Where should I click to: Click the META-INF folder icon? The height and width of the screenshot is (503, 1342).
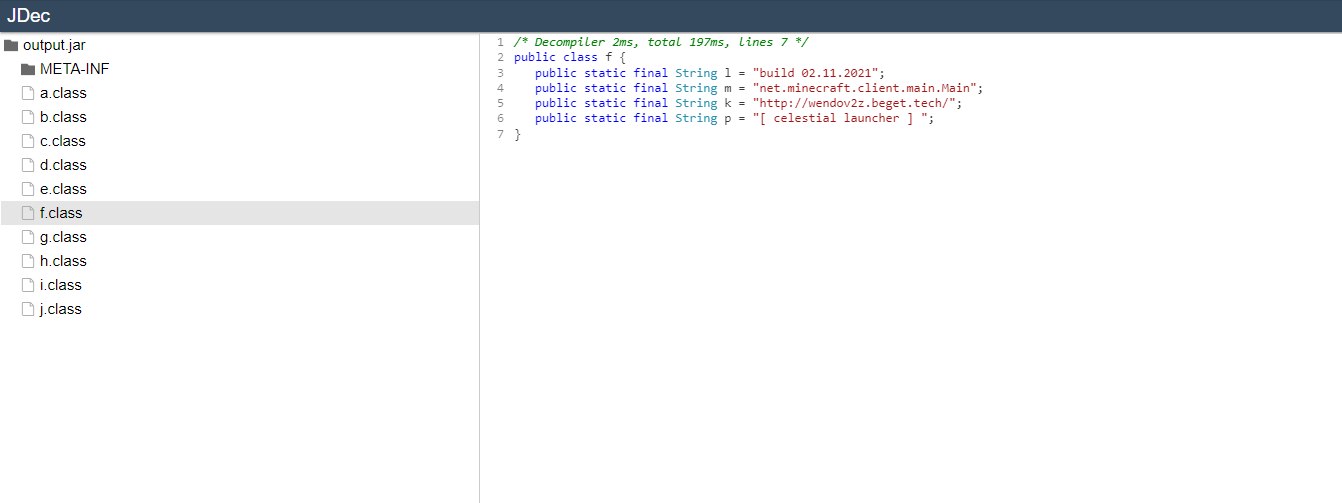tap(28, 69)
